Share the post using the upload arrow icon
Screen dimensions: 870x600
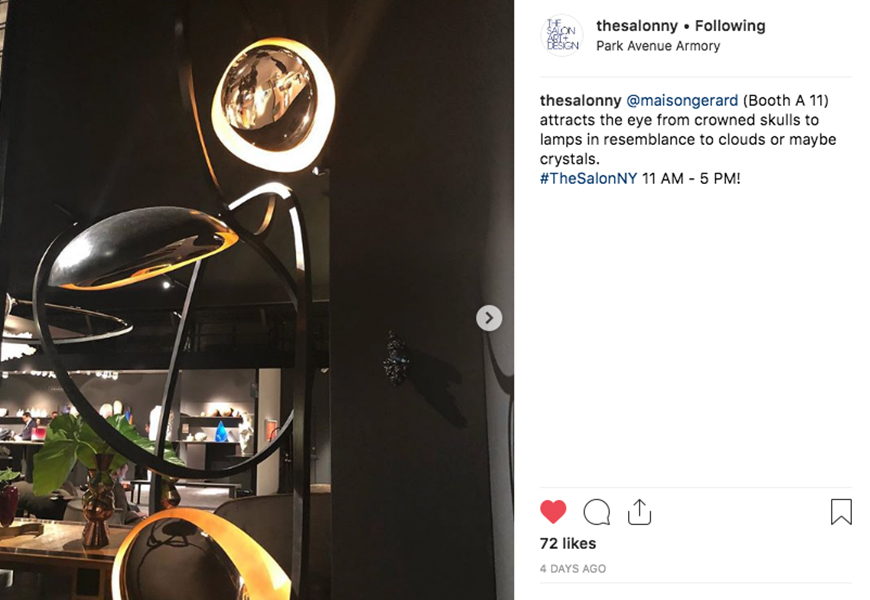pyautogui.click(x=639, y=512)
